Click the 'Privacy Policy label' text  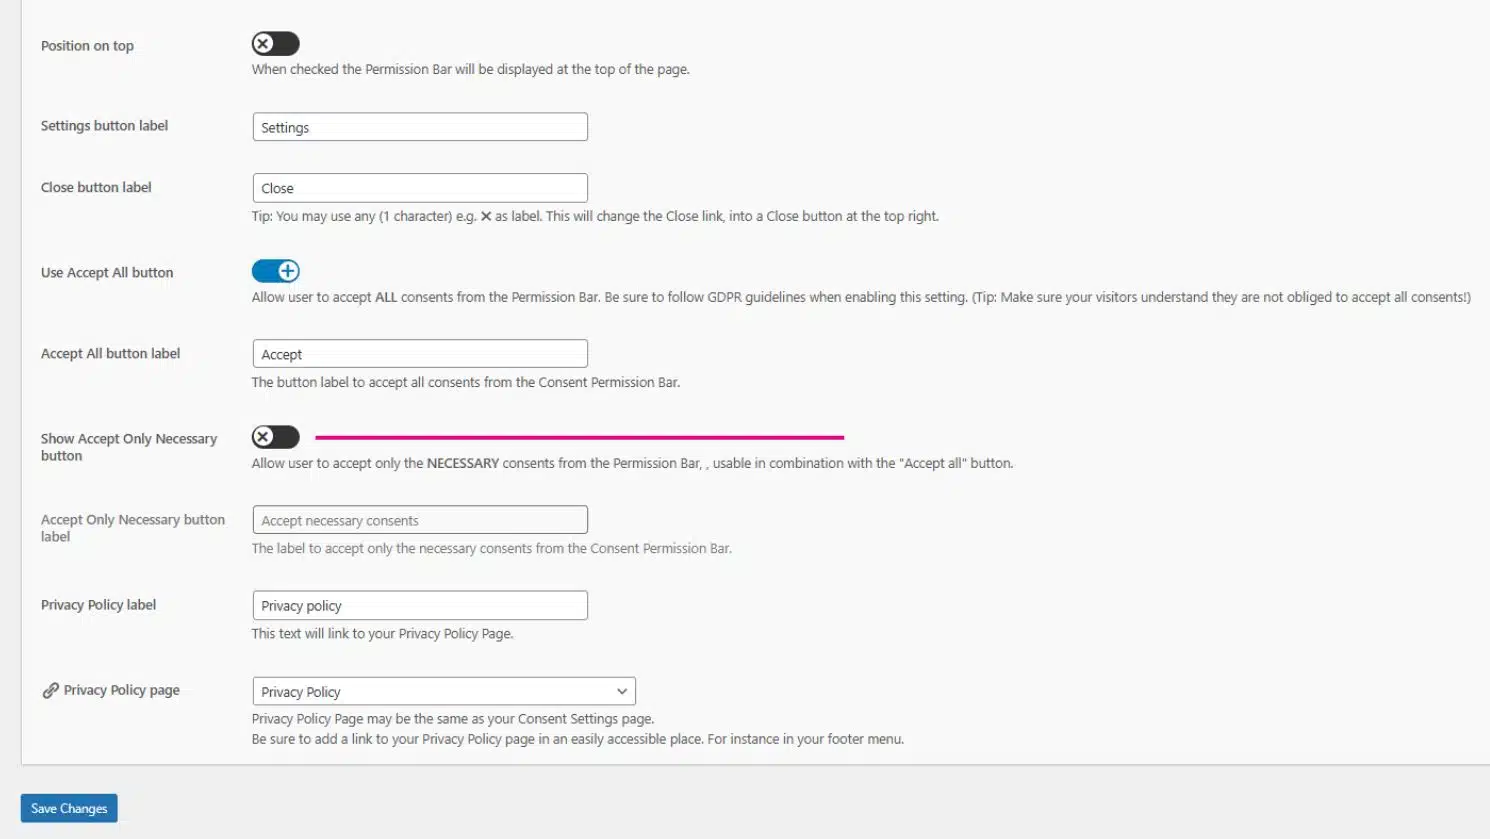click(x=98, y=605)
